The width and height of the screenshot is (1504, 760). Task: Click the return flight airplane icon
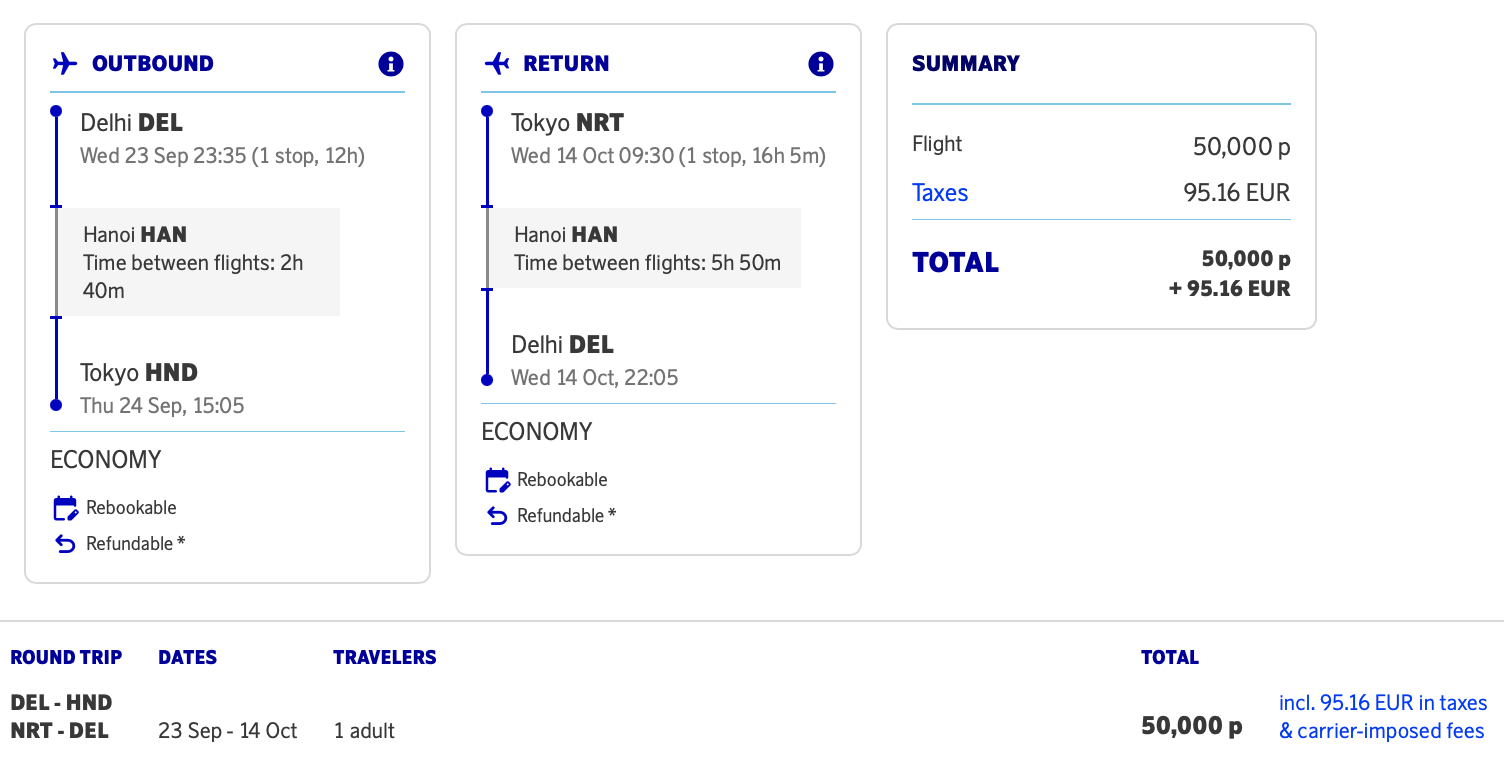496,63
